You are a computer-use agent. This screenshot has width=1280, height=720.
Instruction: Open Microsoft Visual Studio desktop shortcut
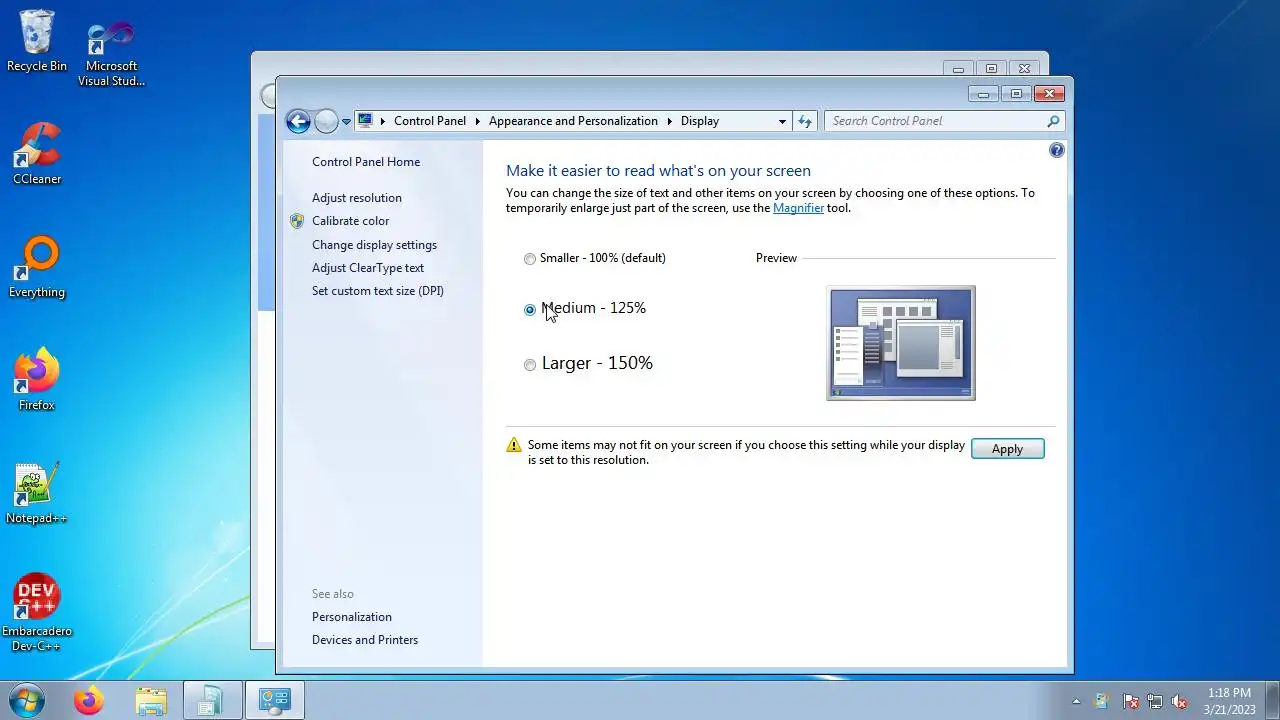tap(111, 52)
